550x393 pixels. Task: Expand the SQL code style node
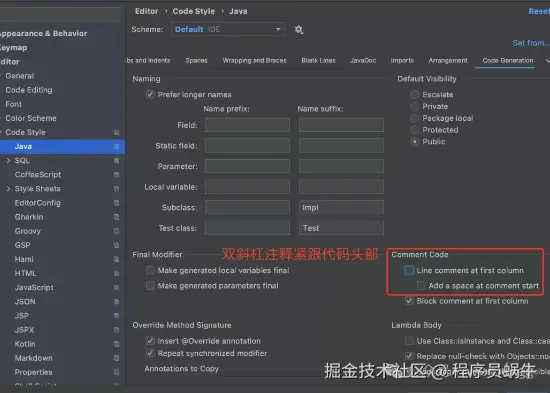(8, 160)
